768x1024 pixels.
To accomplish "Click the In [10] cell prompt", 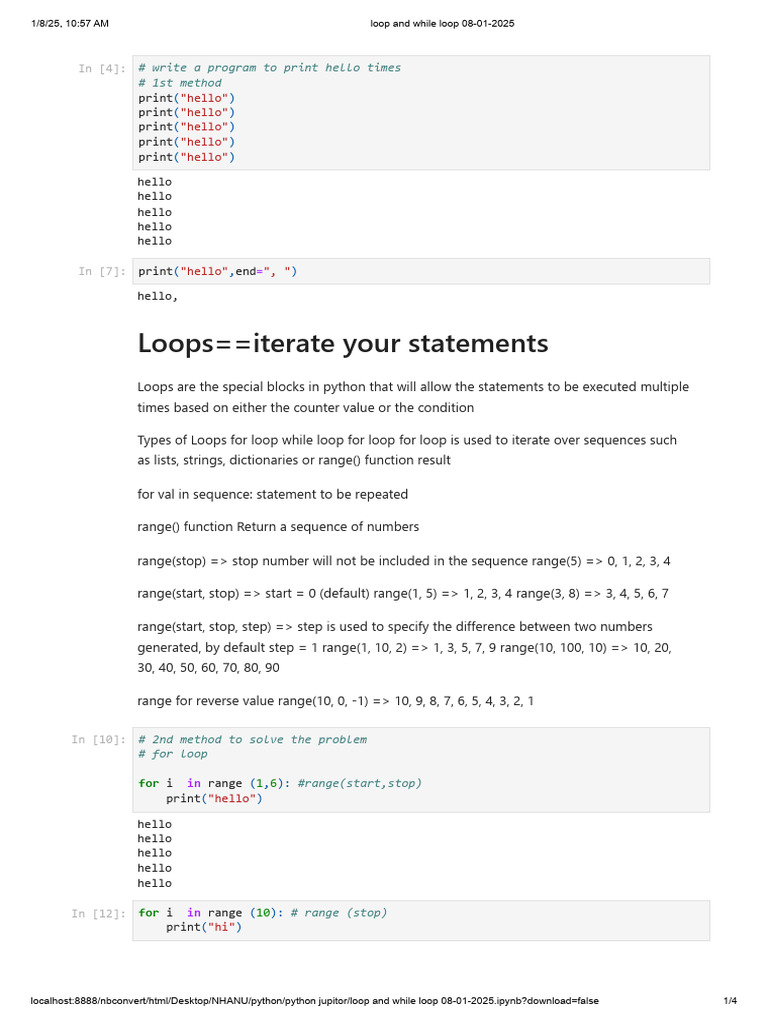I will 99,740.
